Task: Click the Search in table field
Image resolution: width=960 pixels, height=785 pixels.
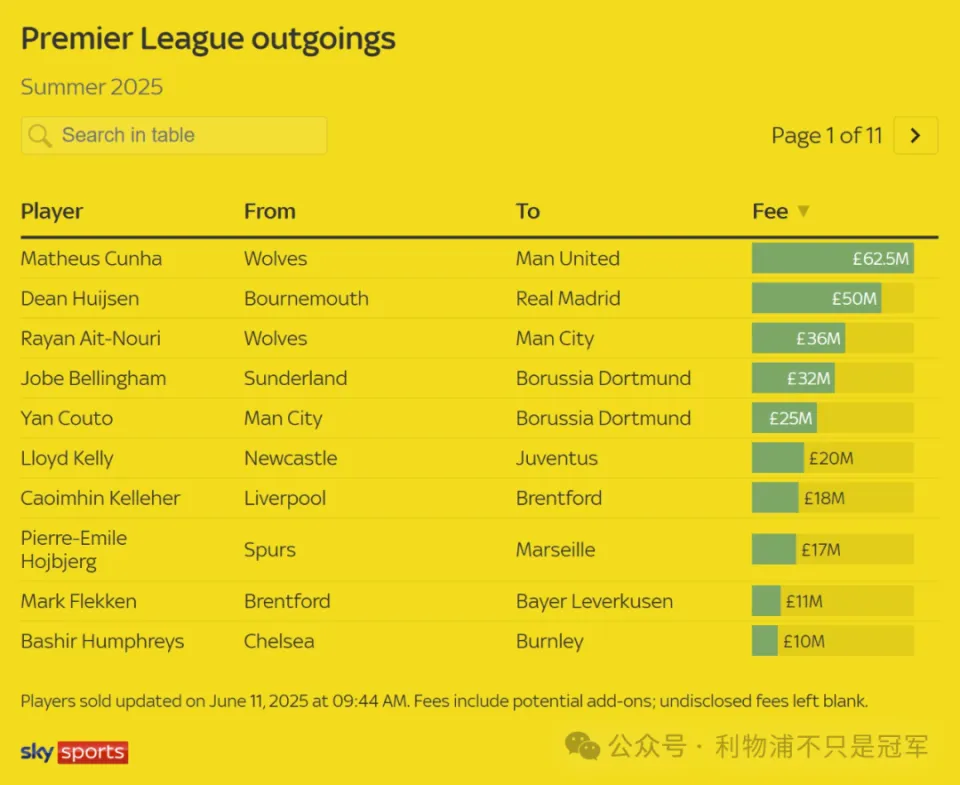Action: [174, 135]
